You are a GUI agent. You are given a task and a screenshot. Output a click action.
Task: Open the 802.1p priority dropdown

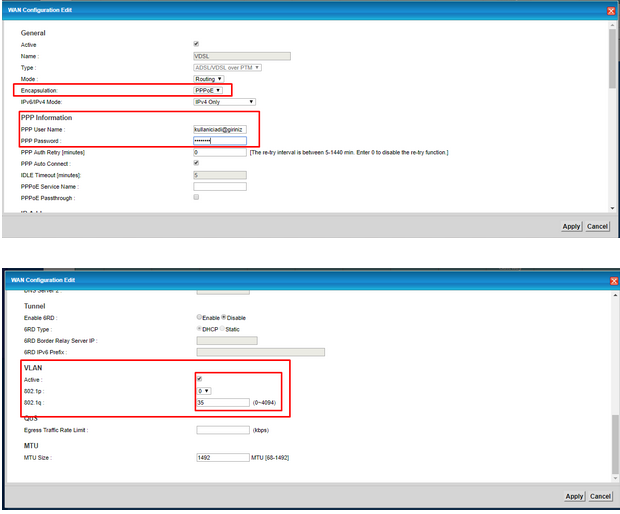coord(204,391)
